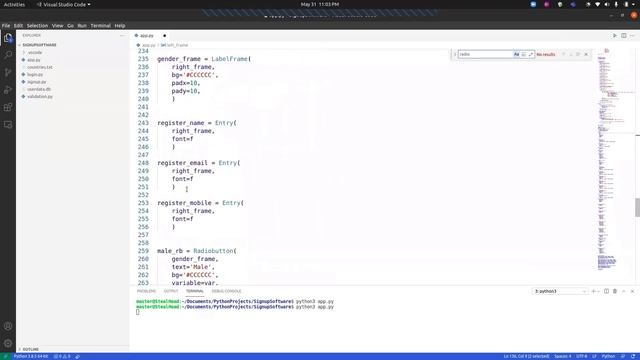640x360 pixels.
Task: Select Python interpreter in status bar
Action: tap(31, 356)
